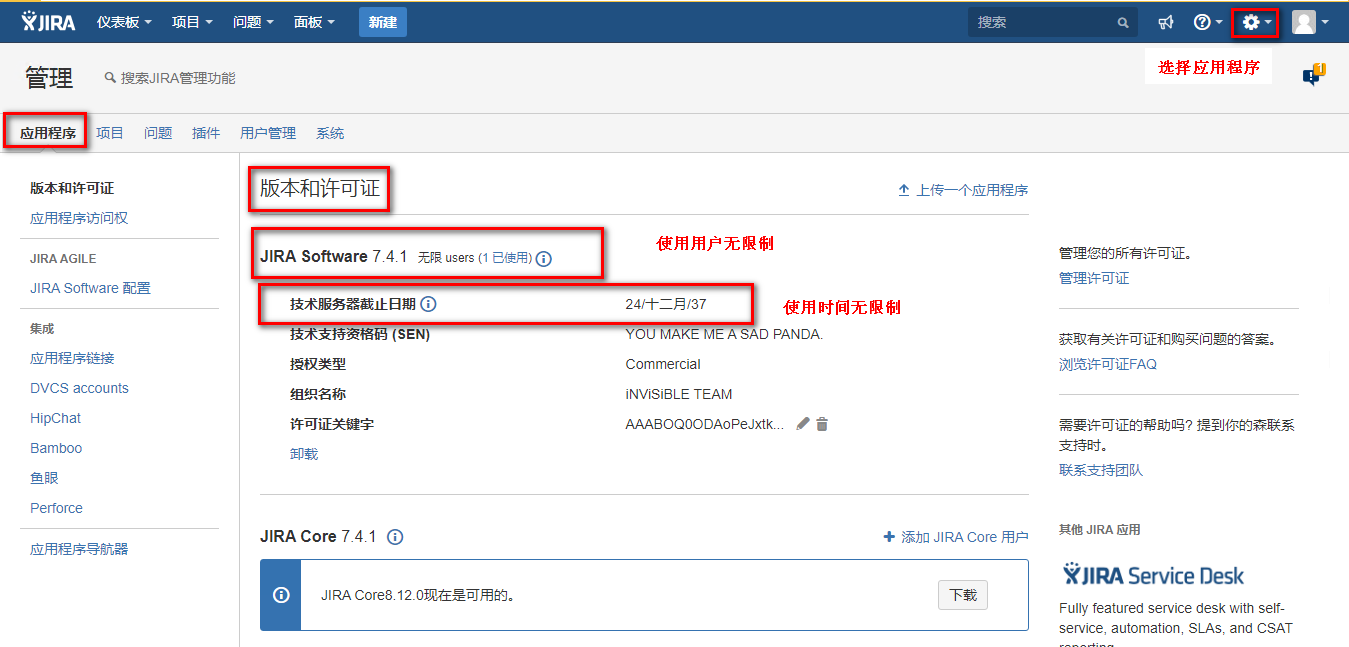Open 鱼眼 integration link
Viewport: 1349px width, 647px height.
click(x=44, y=478)
